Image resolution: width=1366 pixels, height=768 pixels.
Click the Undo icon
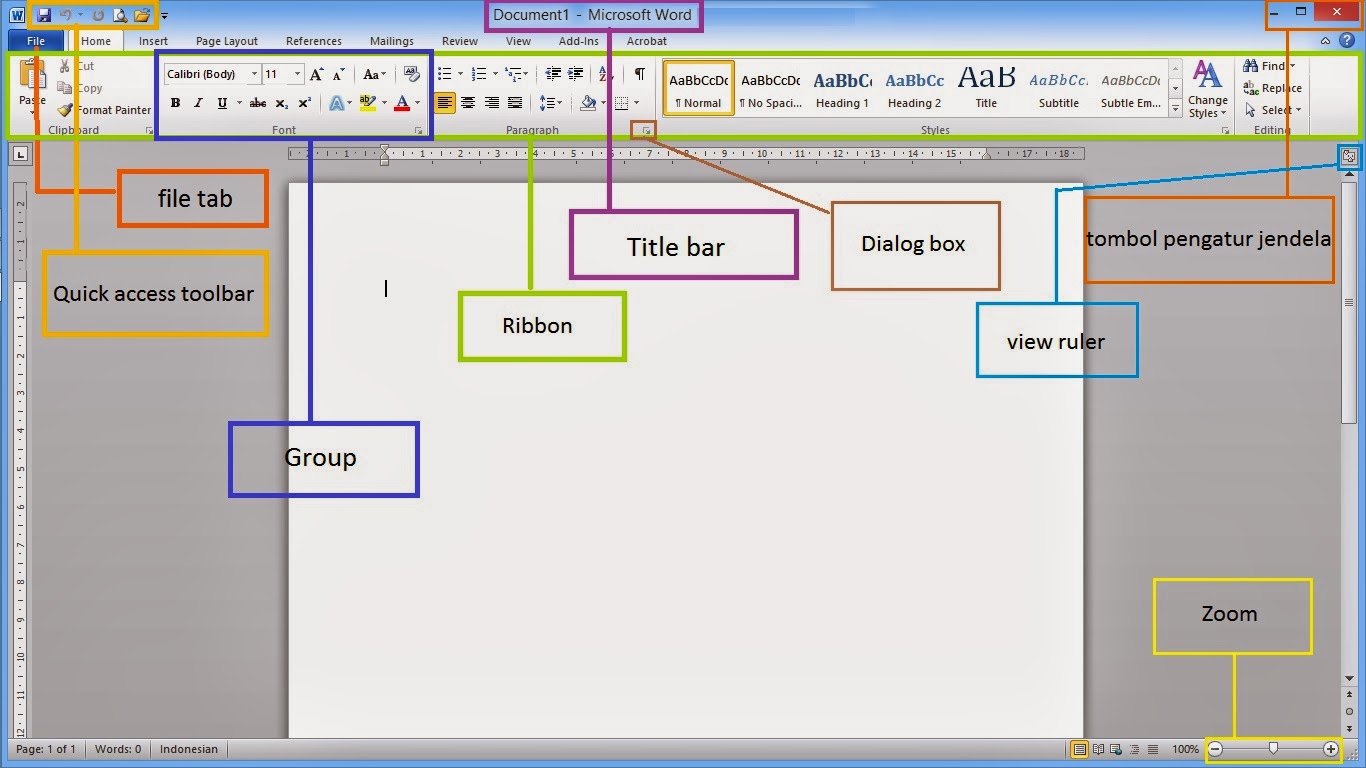coord(66,15)
